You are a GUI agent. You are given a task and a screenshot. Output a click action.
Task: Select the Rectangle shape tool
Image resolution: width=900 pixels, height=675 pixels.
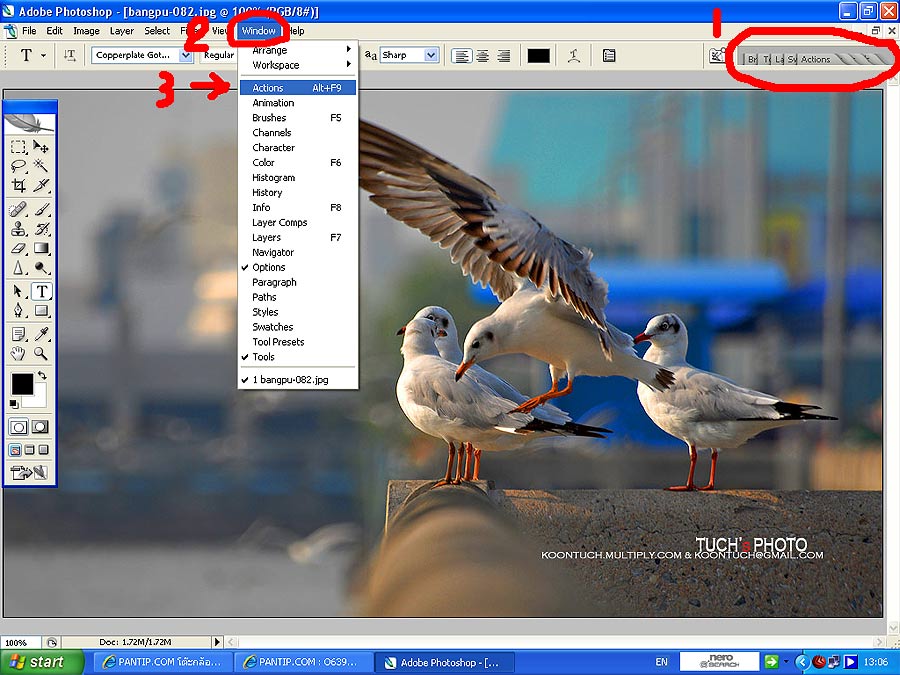coord(40,311)
